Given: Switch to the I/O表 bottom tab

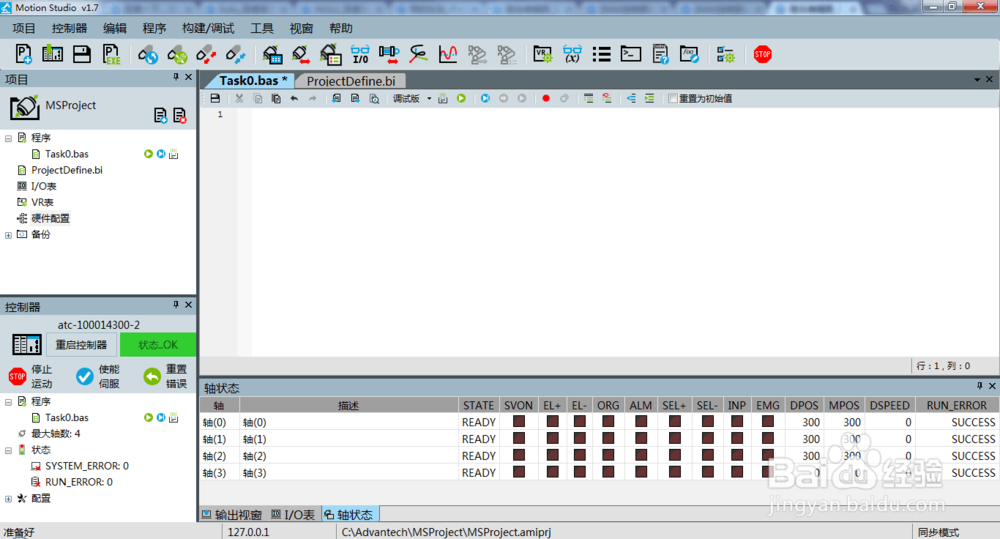Looking at the screenshot, I should pyautogui.click(x=293, y=514).
